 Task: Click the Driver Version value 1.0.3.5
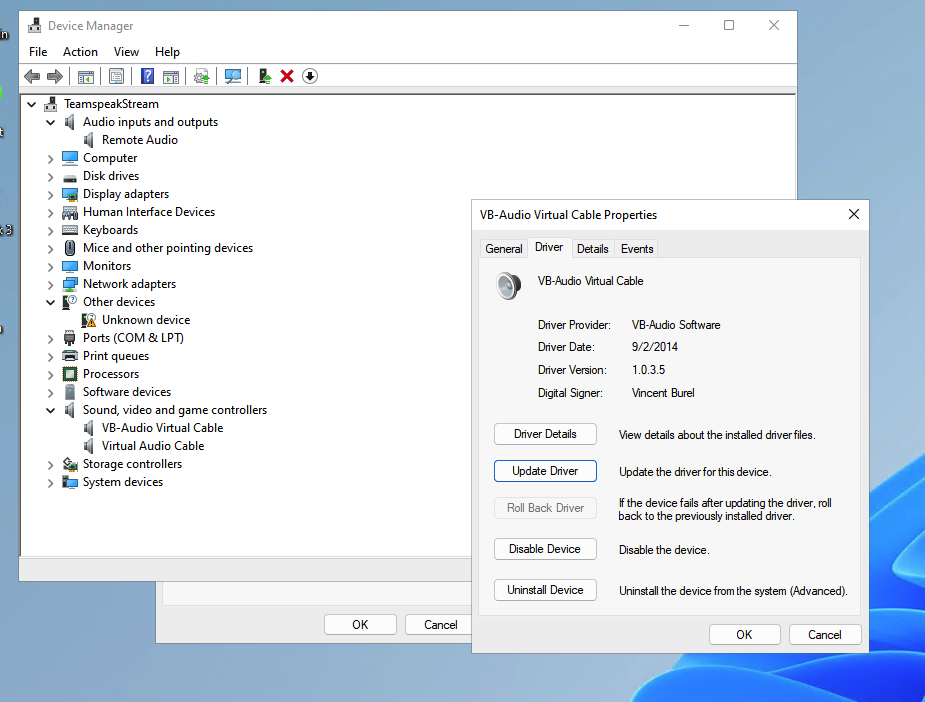pos(648,370)
